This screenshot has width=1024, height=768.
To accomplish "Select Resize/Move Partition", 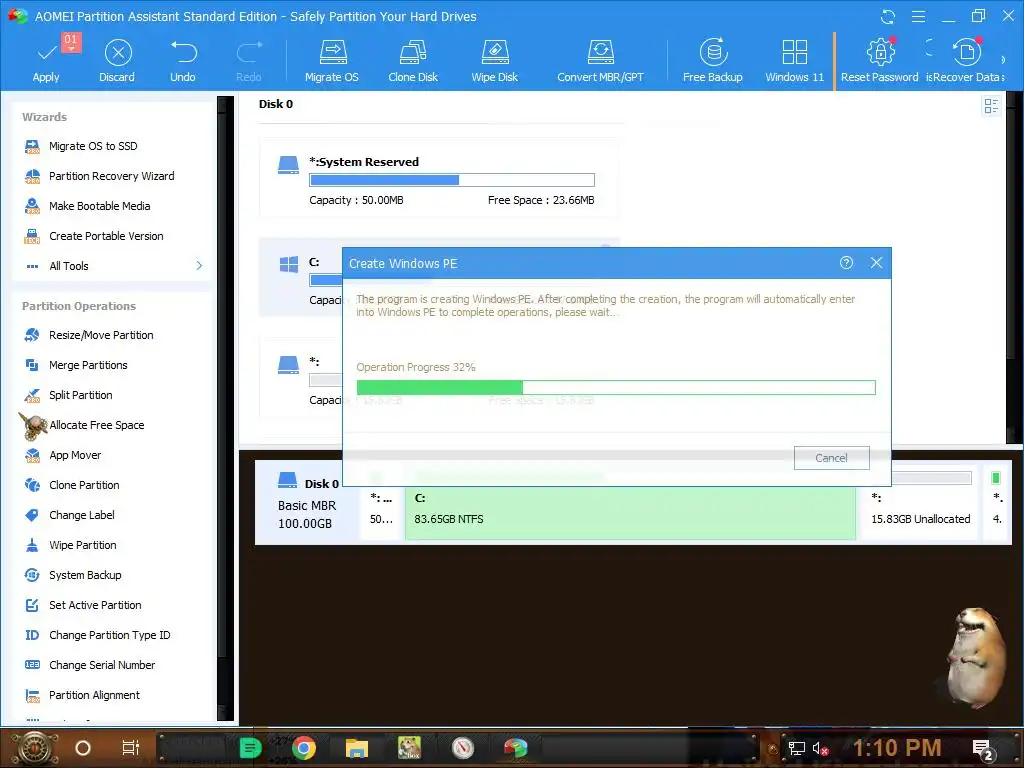I will coord(101,335).
